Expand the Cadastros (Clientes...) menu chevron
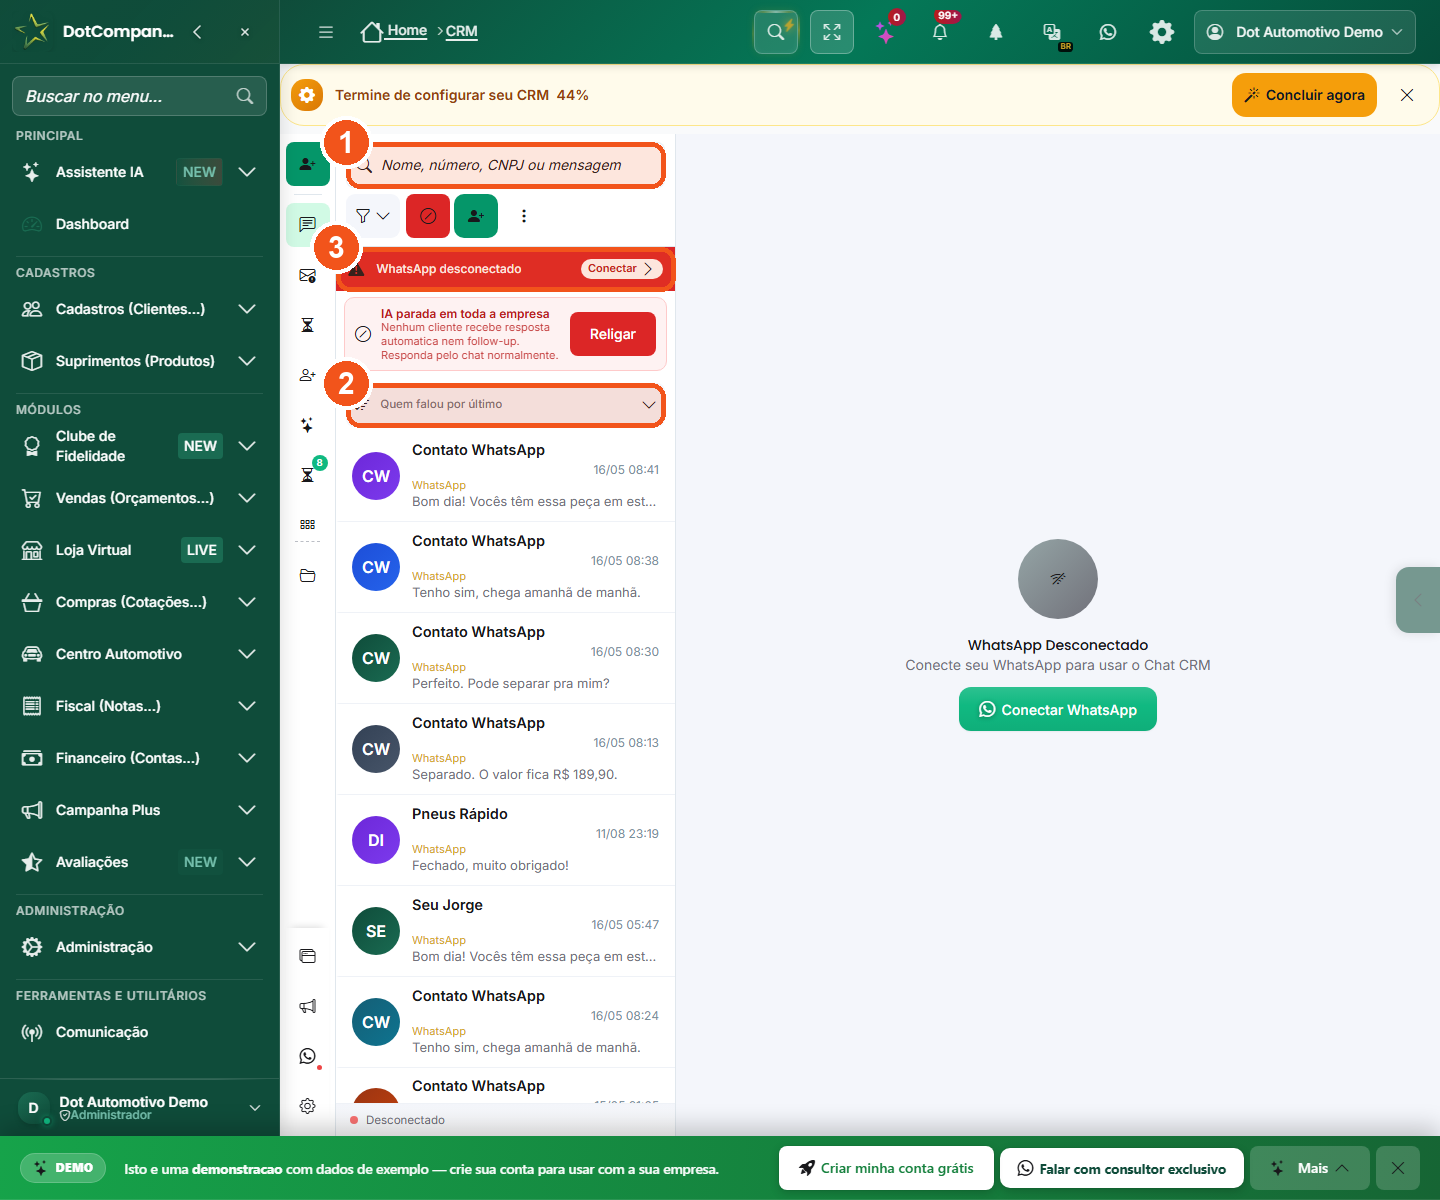The height and width of the screenshot is (1200, 1440). coord(247,309)
